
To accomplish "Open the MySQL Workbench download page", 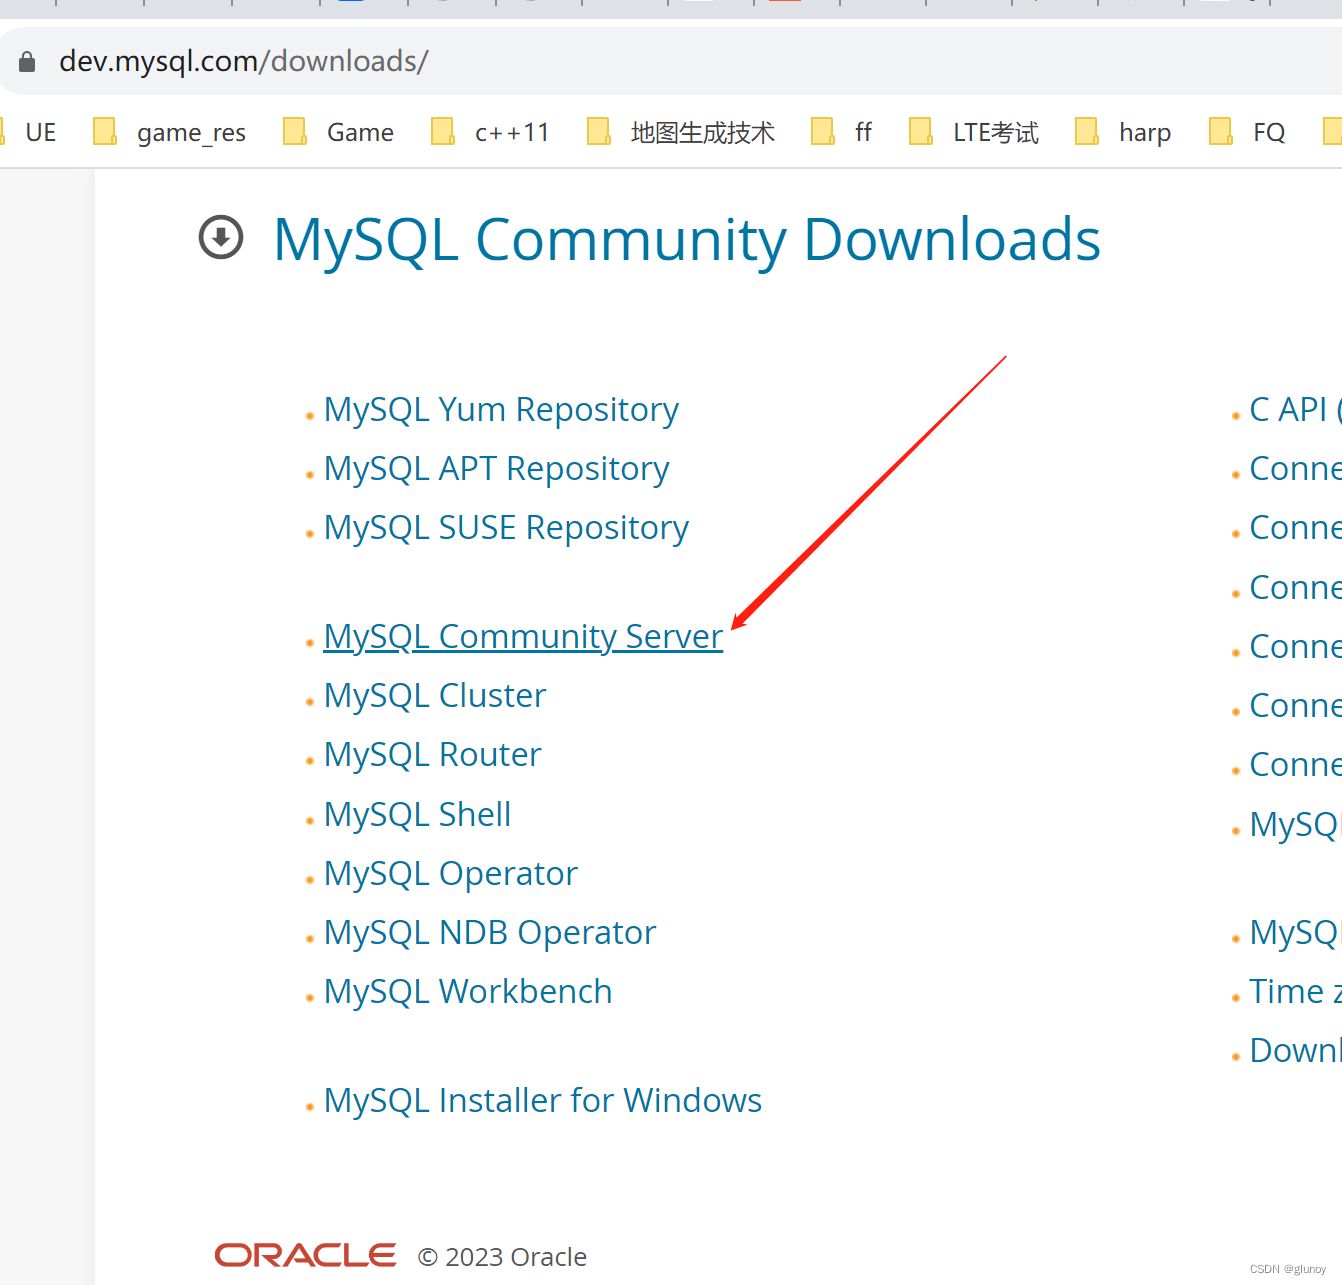I will (467, 991).
